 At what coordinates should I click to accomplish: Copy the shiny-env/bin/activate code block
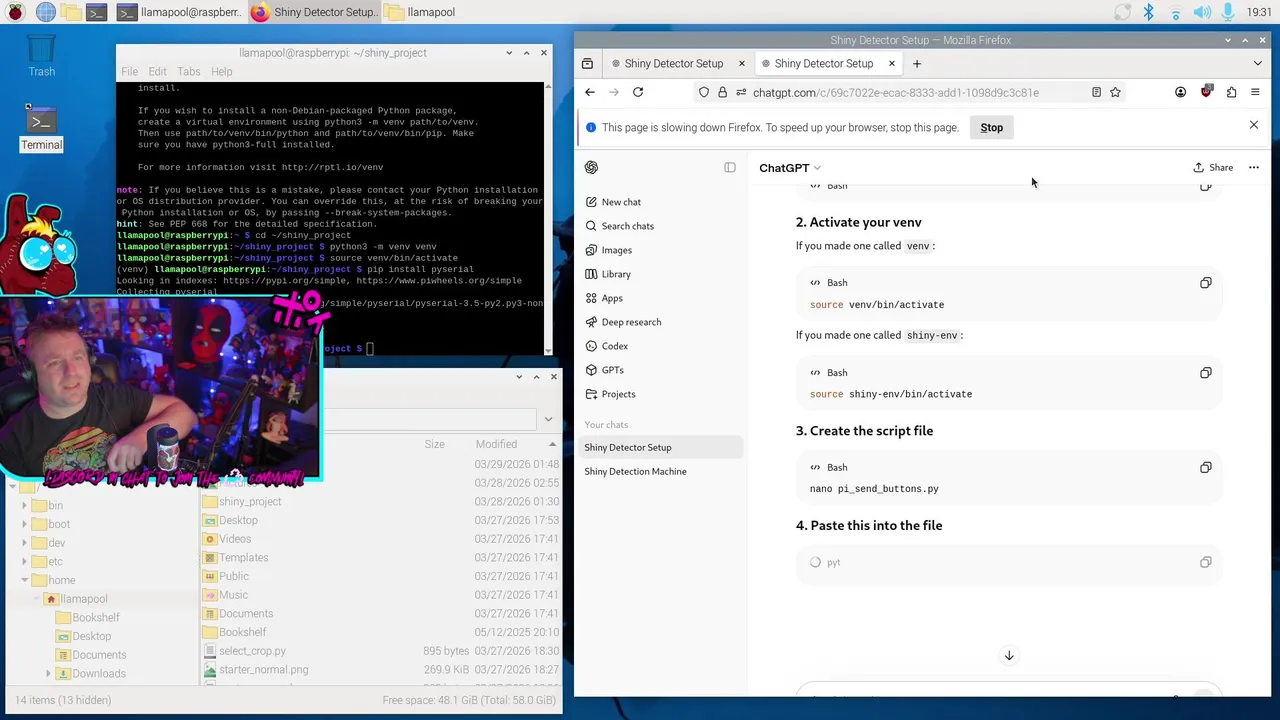[x=1205, y=373]
